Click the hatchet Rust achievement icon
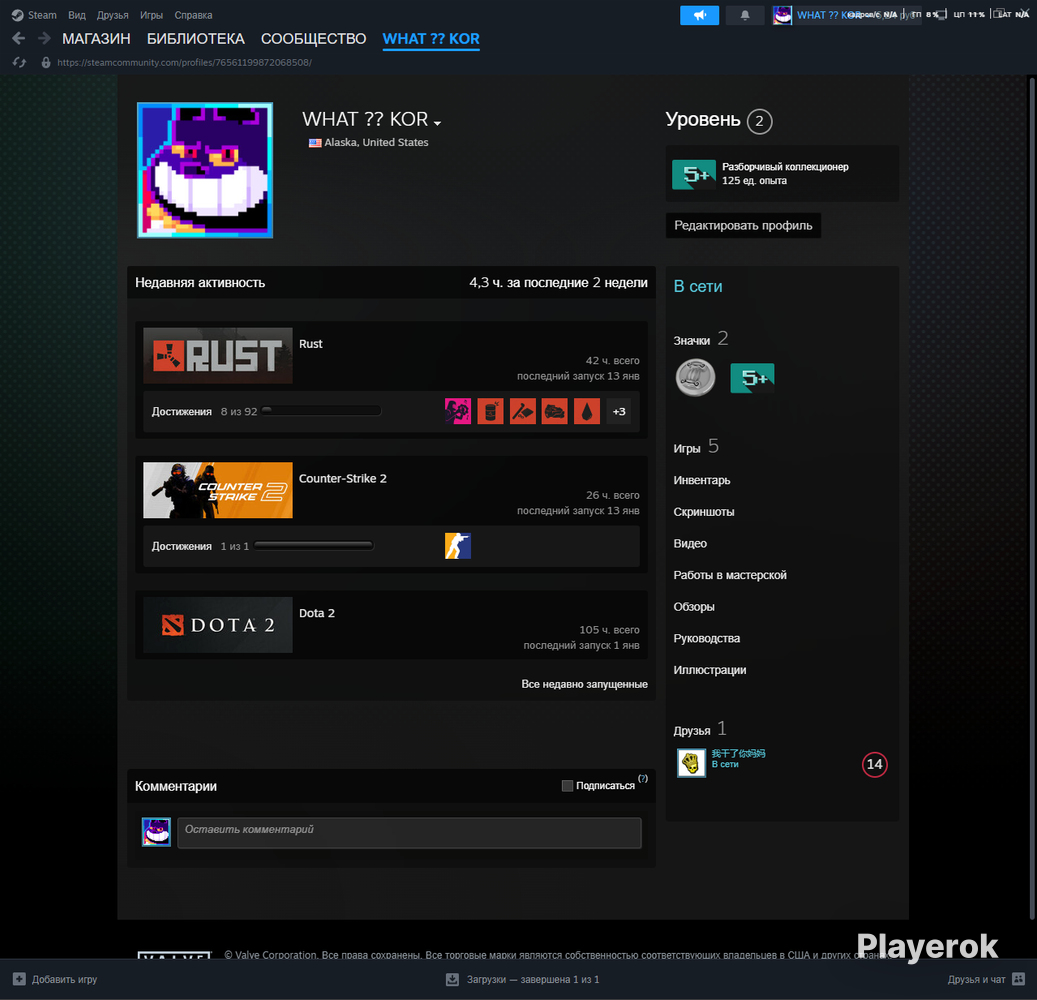This screenshot has width=1037, height=1000. pos(522,411)
